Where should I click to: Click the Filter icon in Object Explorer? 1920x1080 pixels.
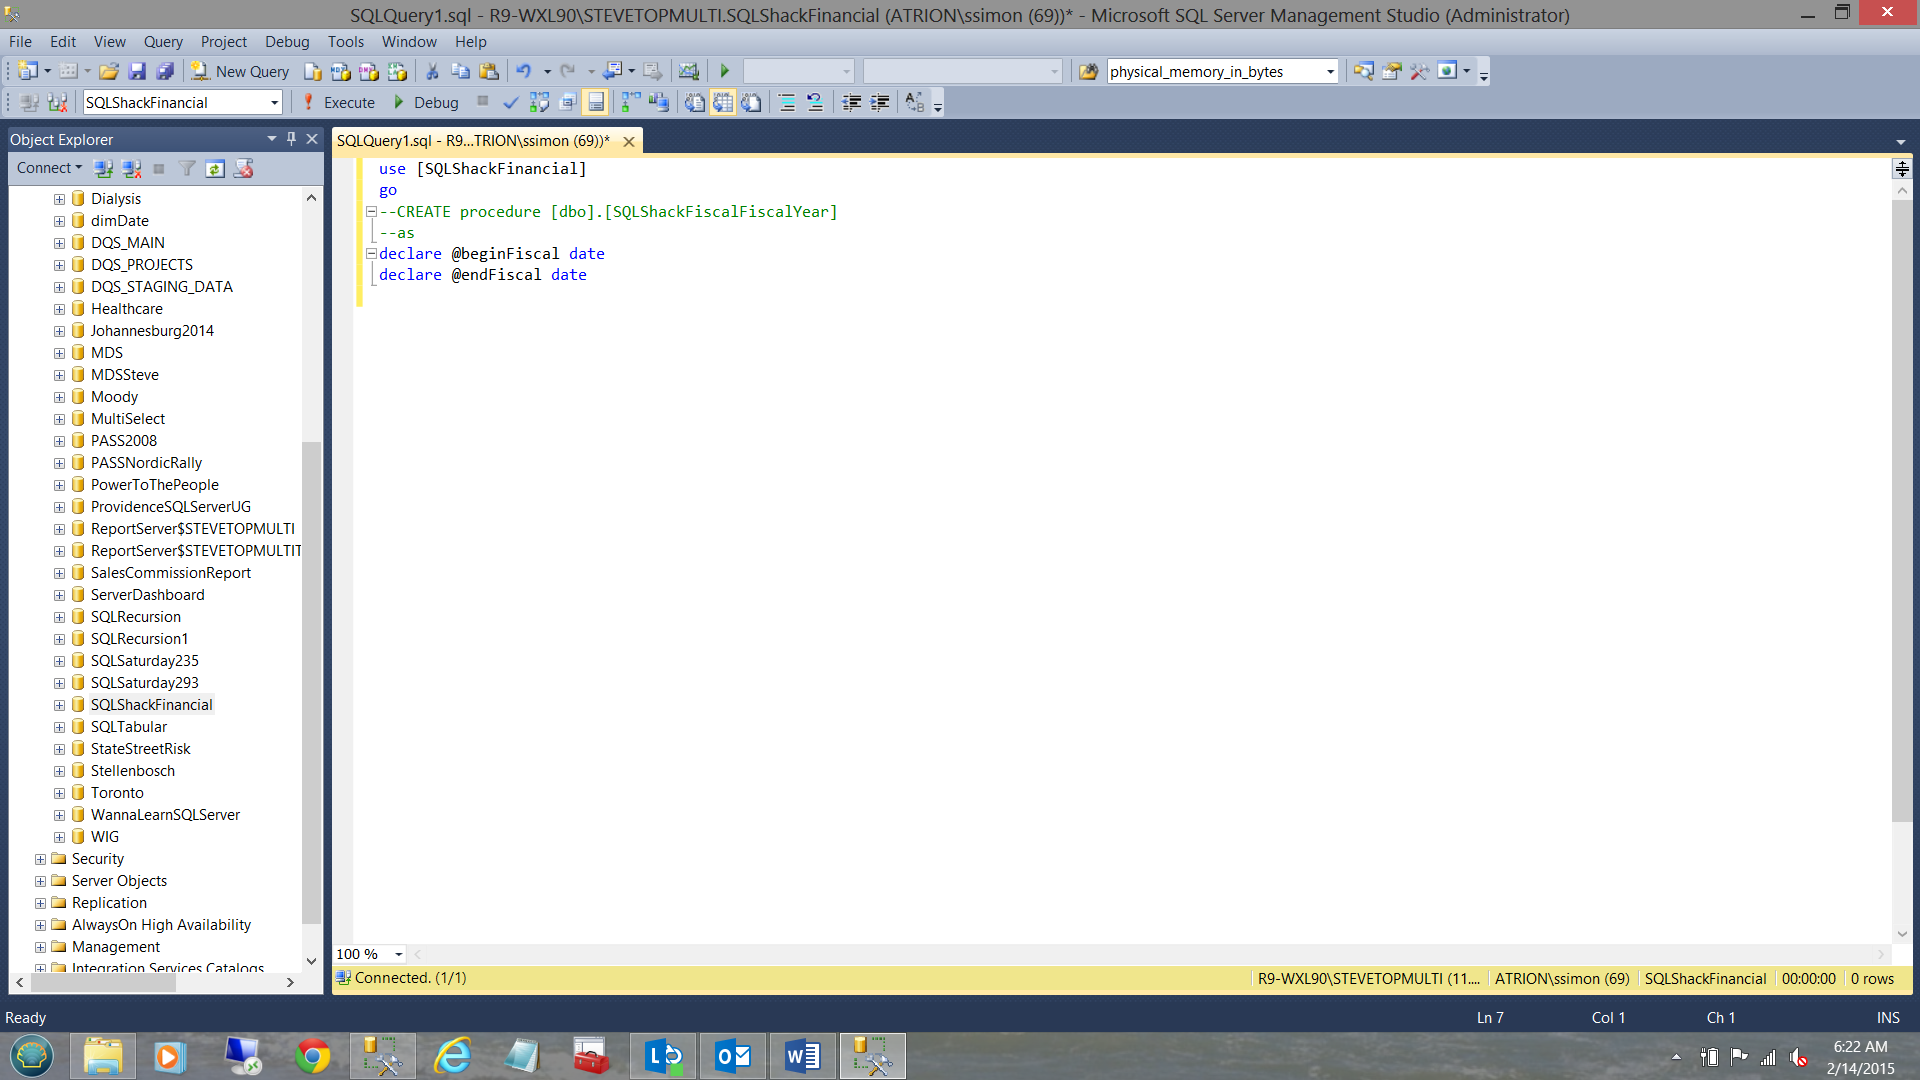coord(187,168)
